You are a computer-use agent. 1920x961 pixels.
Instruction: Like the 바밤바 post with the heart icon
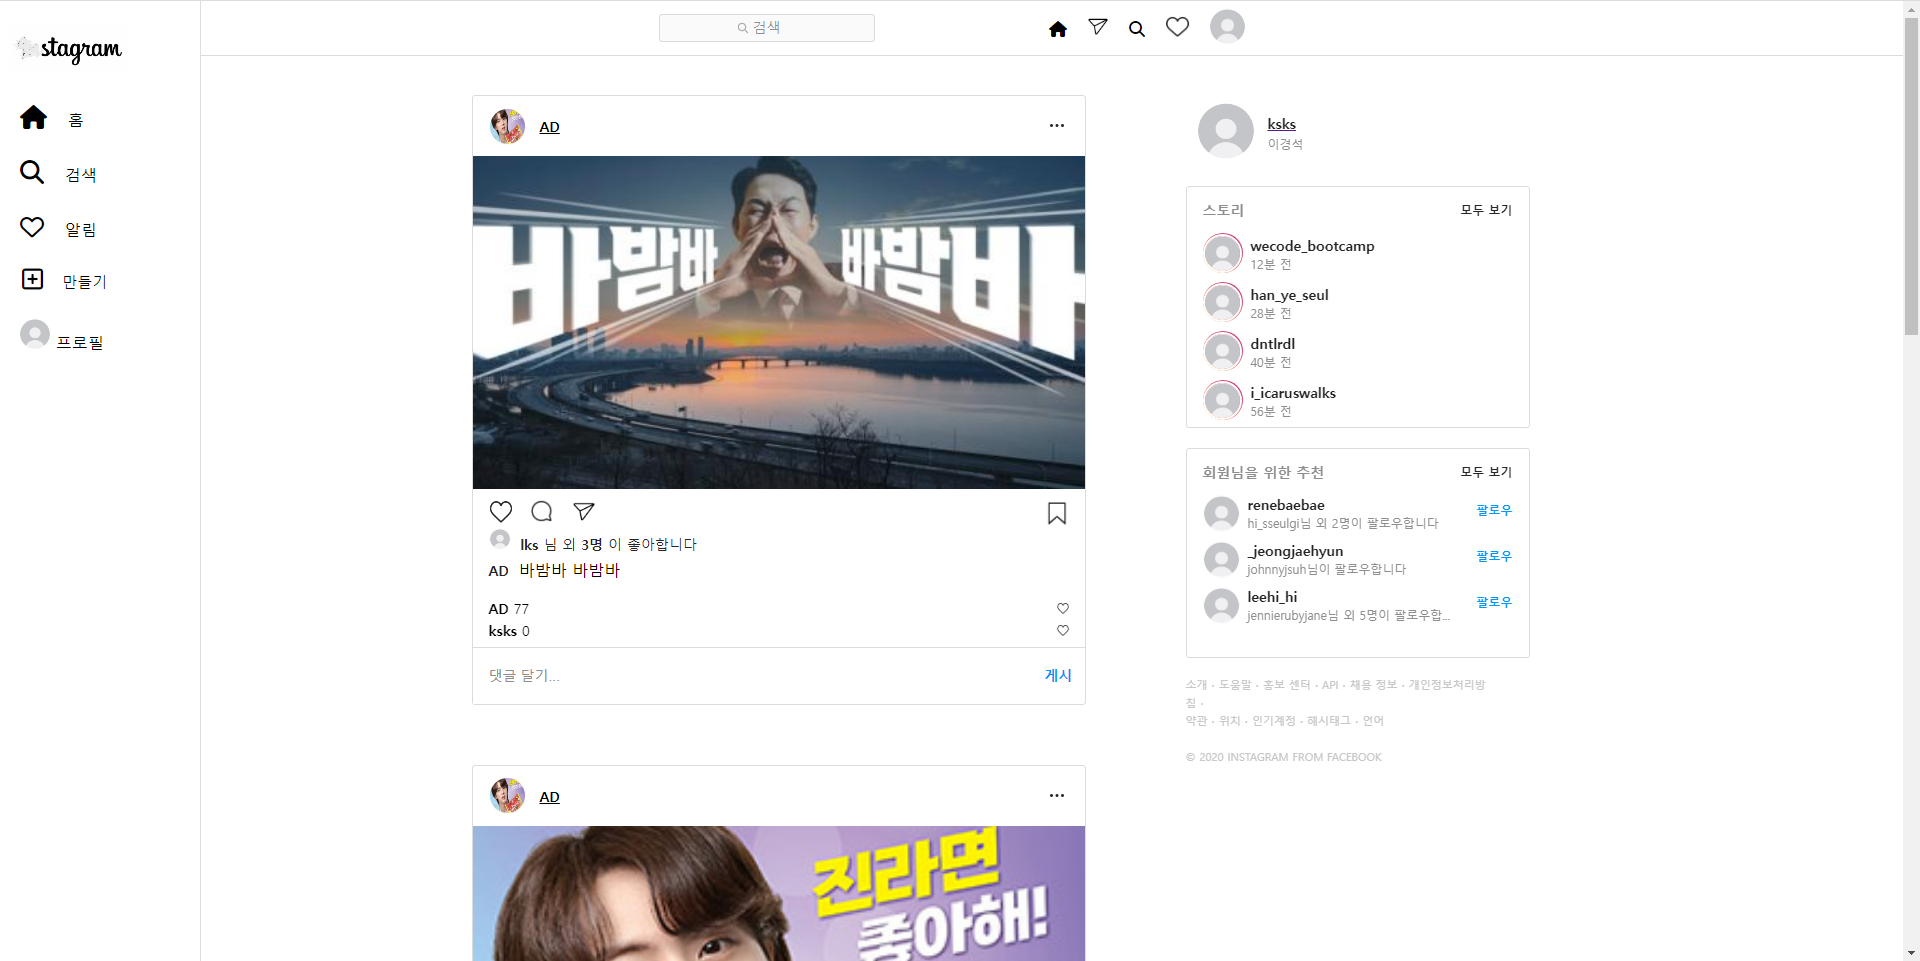[500, 511]
